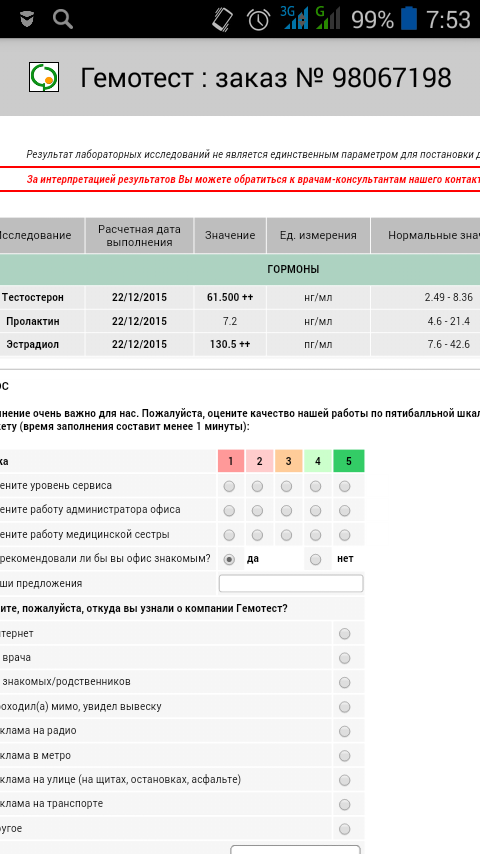Click the order title 'заказ № 98067198'

[333, 78]
